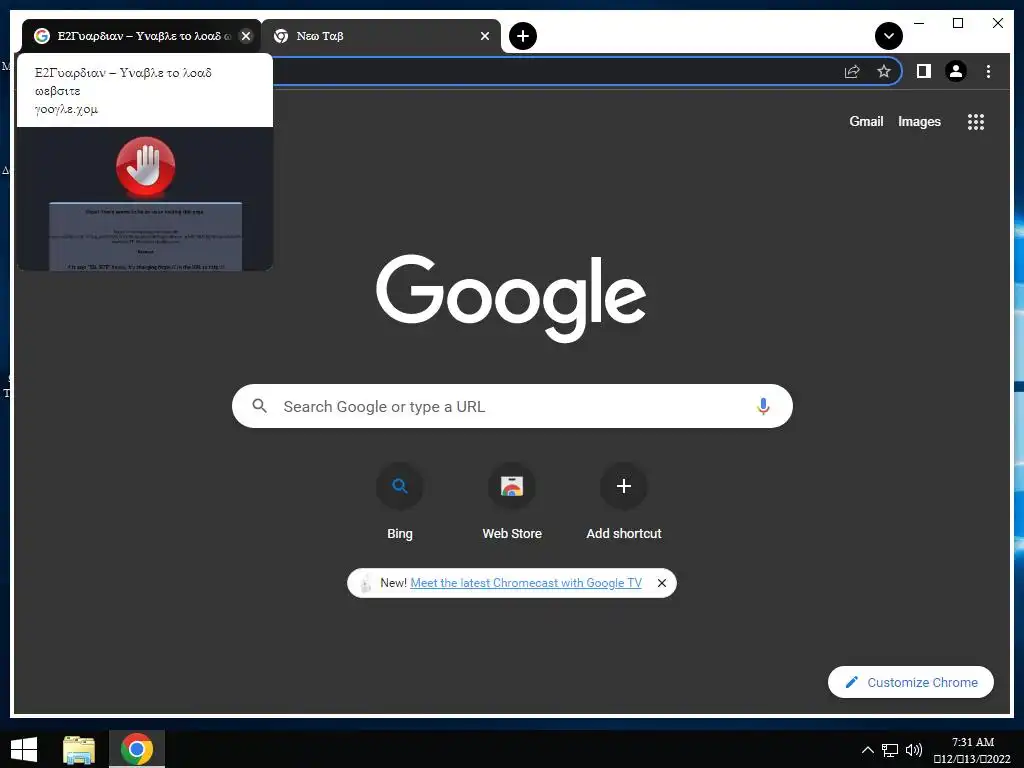Close the New Tab tab
This screenshot has width=1024, height=768.
(x=485, y=36)
